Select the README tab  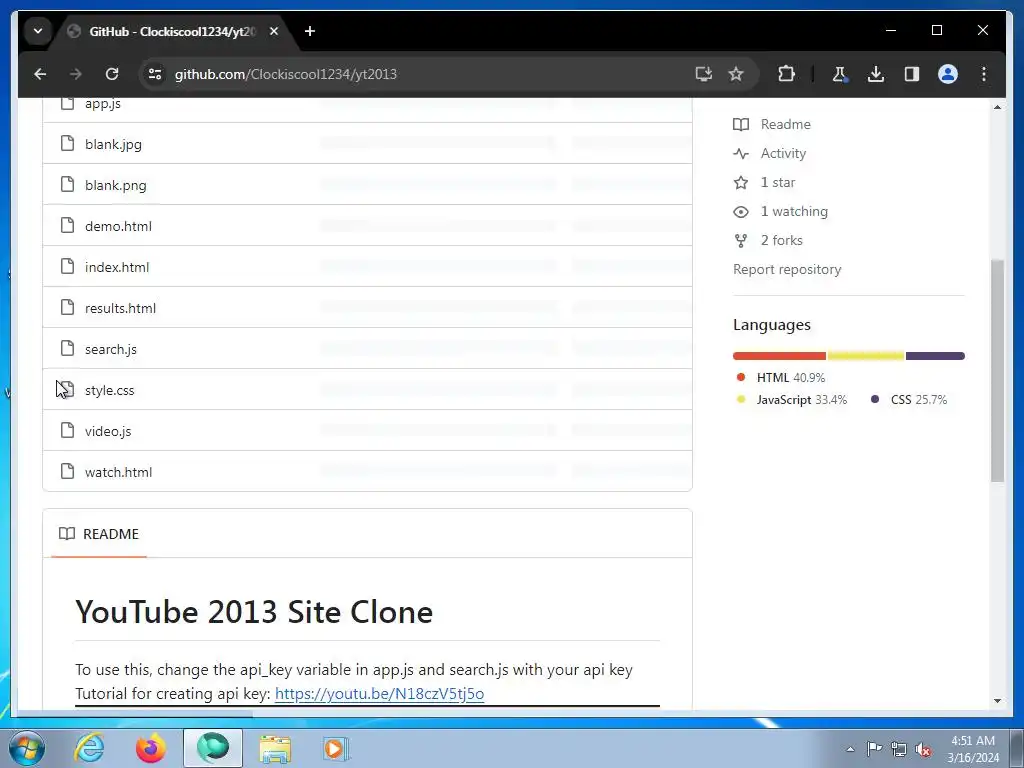[99, 534]
